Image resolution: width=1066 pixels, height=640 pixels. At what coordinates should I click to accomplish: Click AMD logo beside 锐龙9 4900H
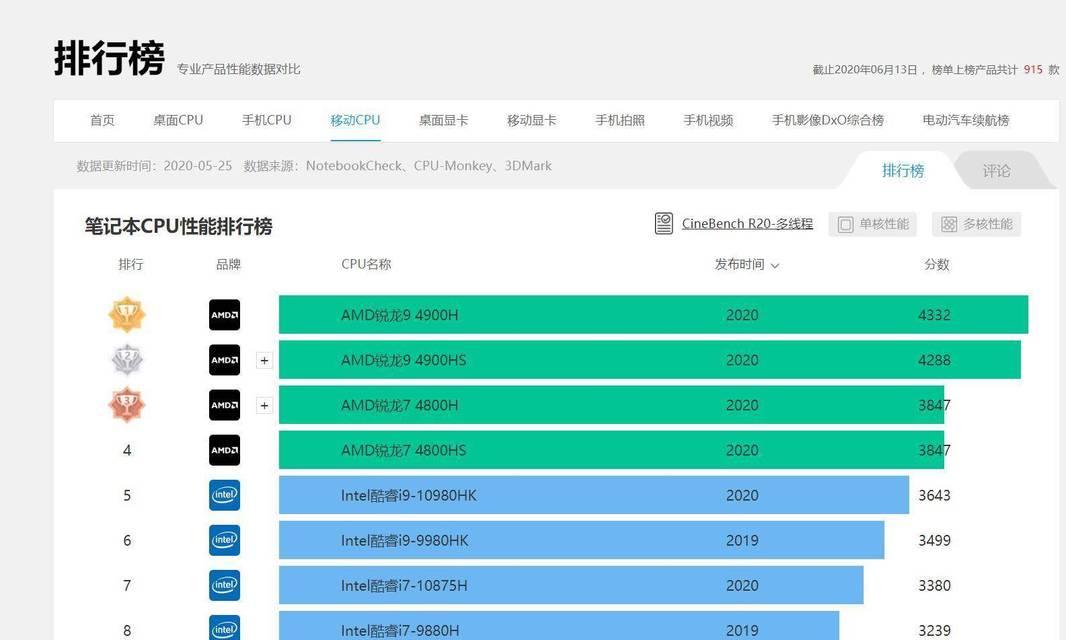coord(224,315)
